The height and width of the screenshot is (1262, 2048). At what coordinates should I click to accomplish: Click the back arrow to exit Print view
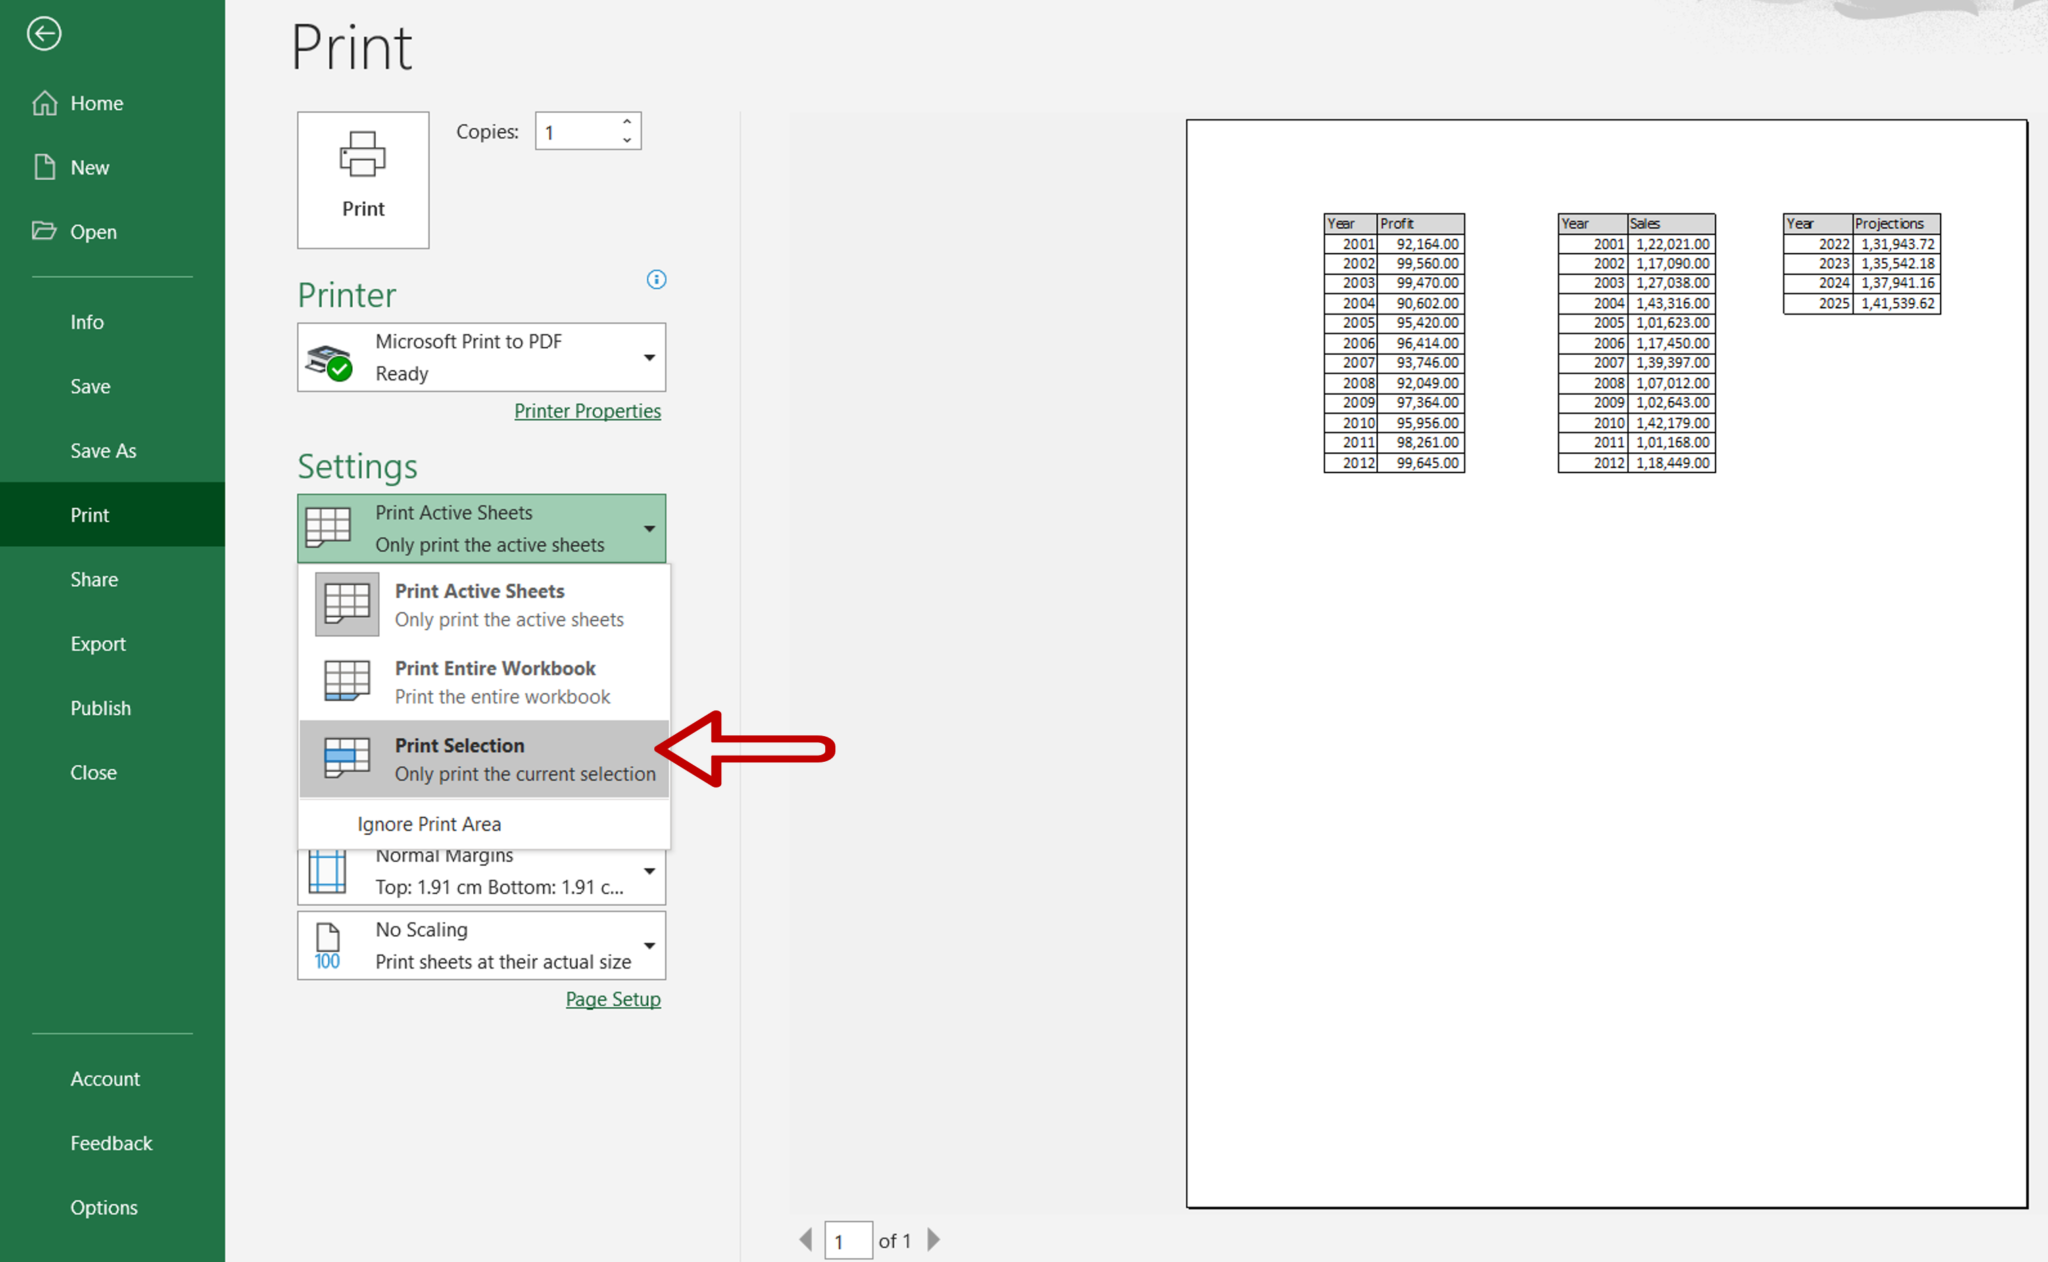(44, 33)
